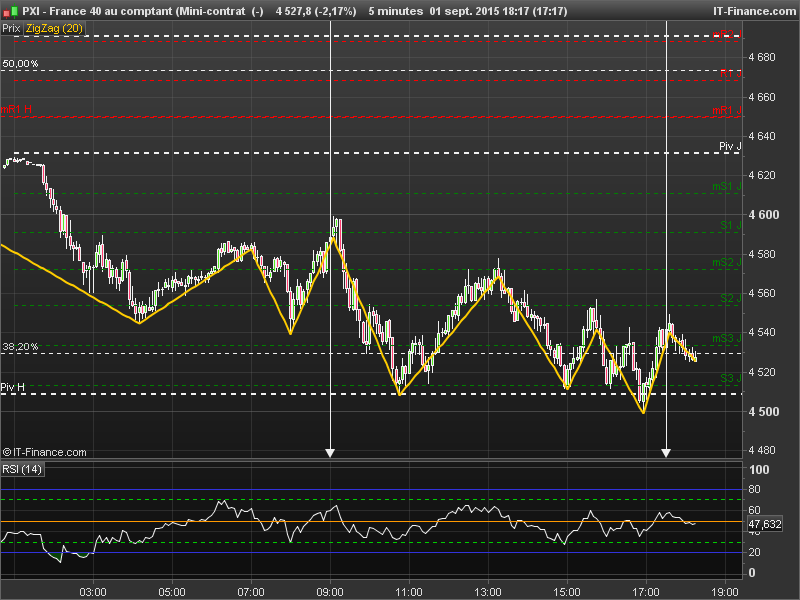Click the 13:00 time axis label

tap(488, 592)
